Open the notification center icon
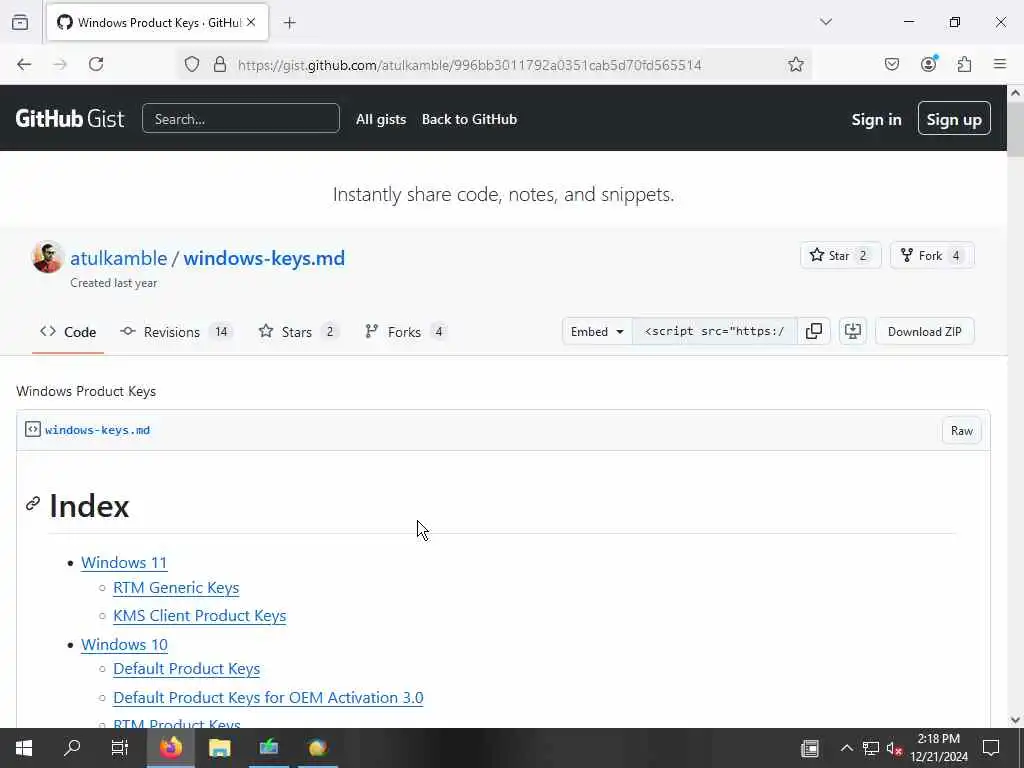This screenshot has width=1024, height=768. tap(991, 748)
